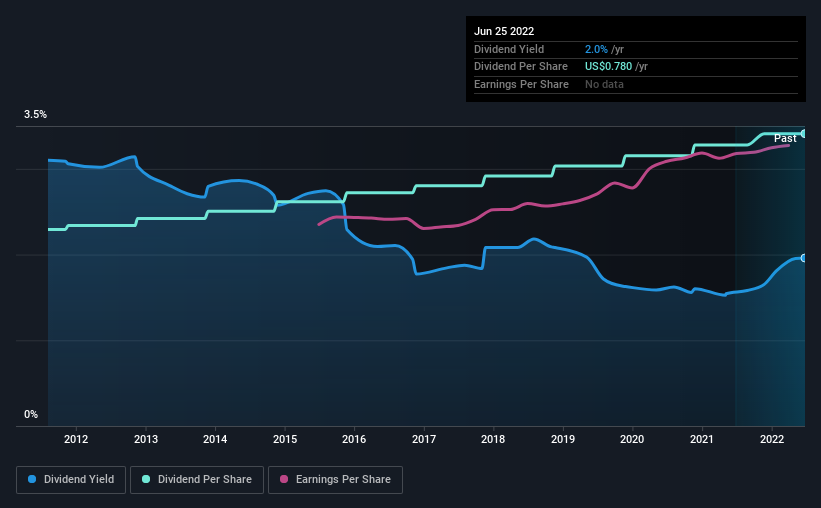Select the Dividend Yield endpoint marker
The width and height of the screenshot is (821, 508).
coord(804,258)
